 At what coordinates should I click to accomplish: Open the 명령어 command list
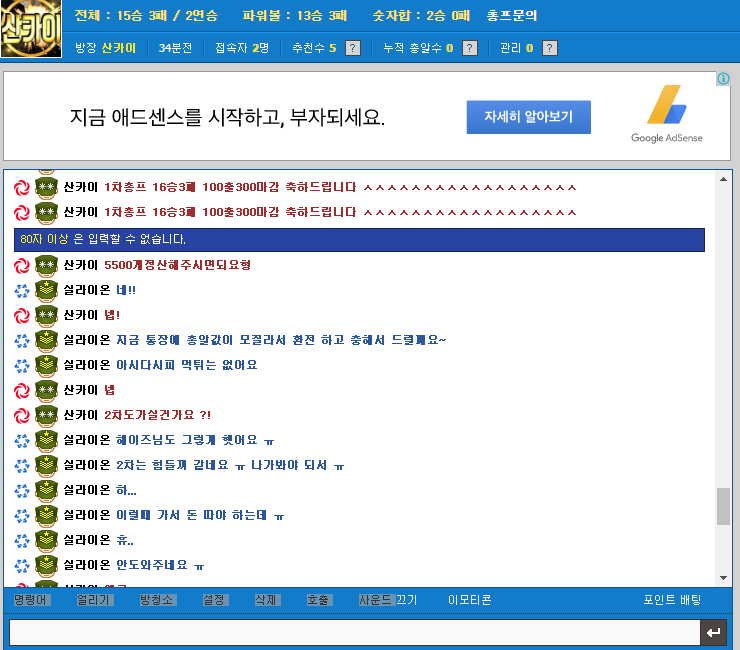click(32, 600)
